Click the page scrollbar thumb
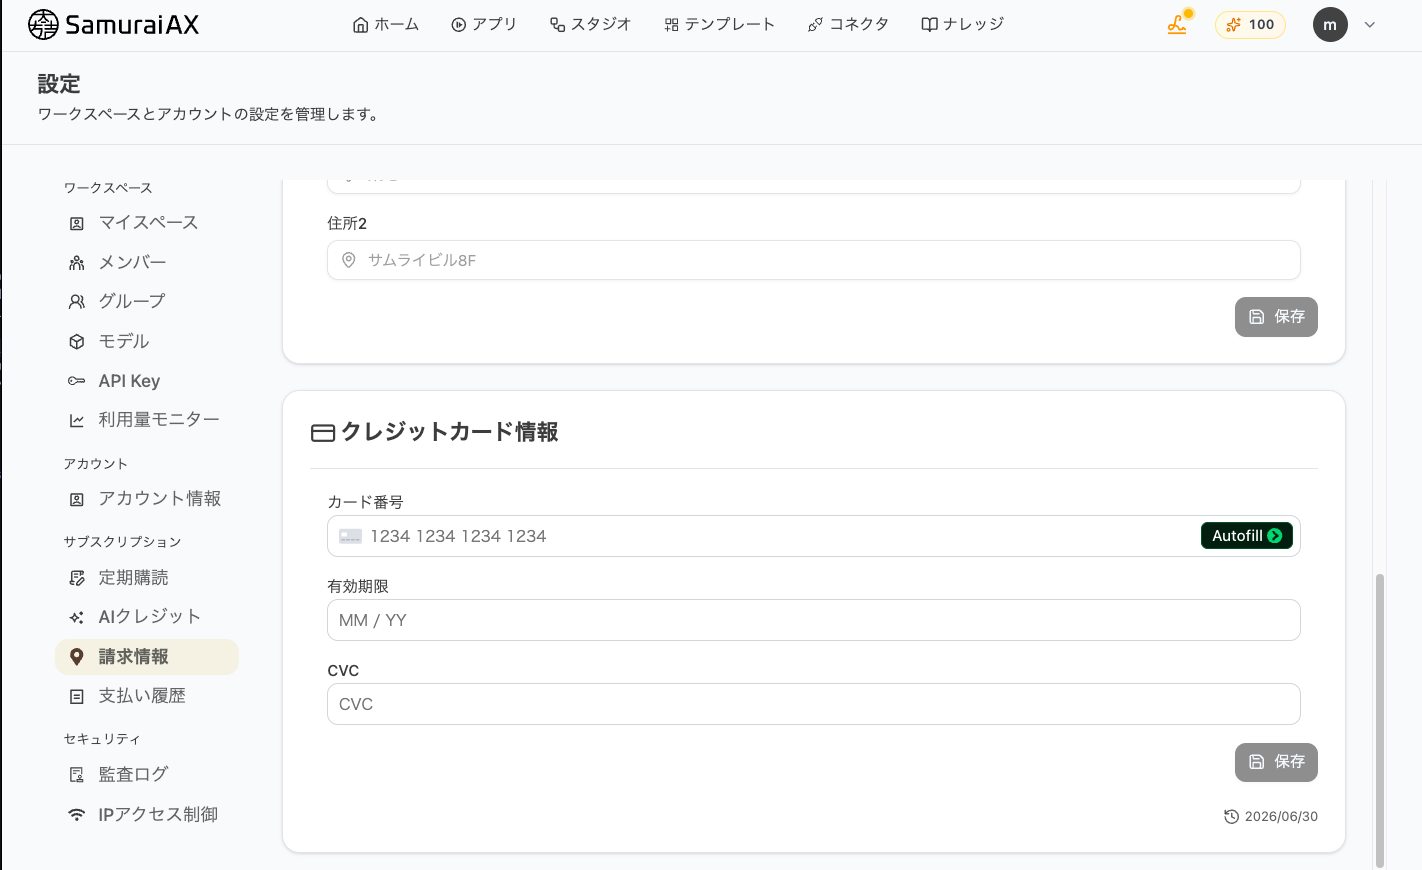Screen dimensions: 1422x870 (1380, 720)
